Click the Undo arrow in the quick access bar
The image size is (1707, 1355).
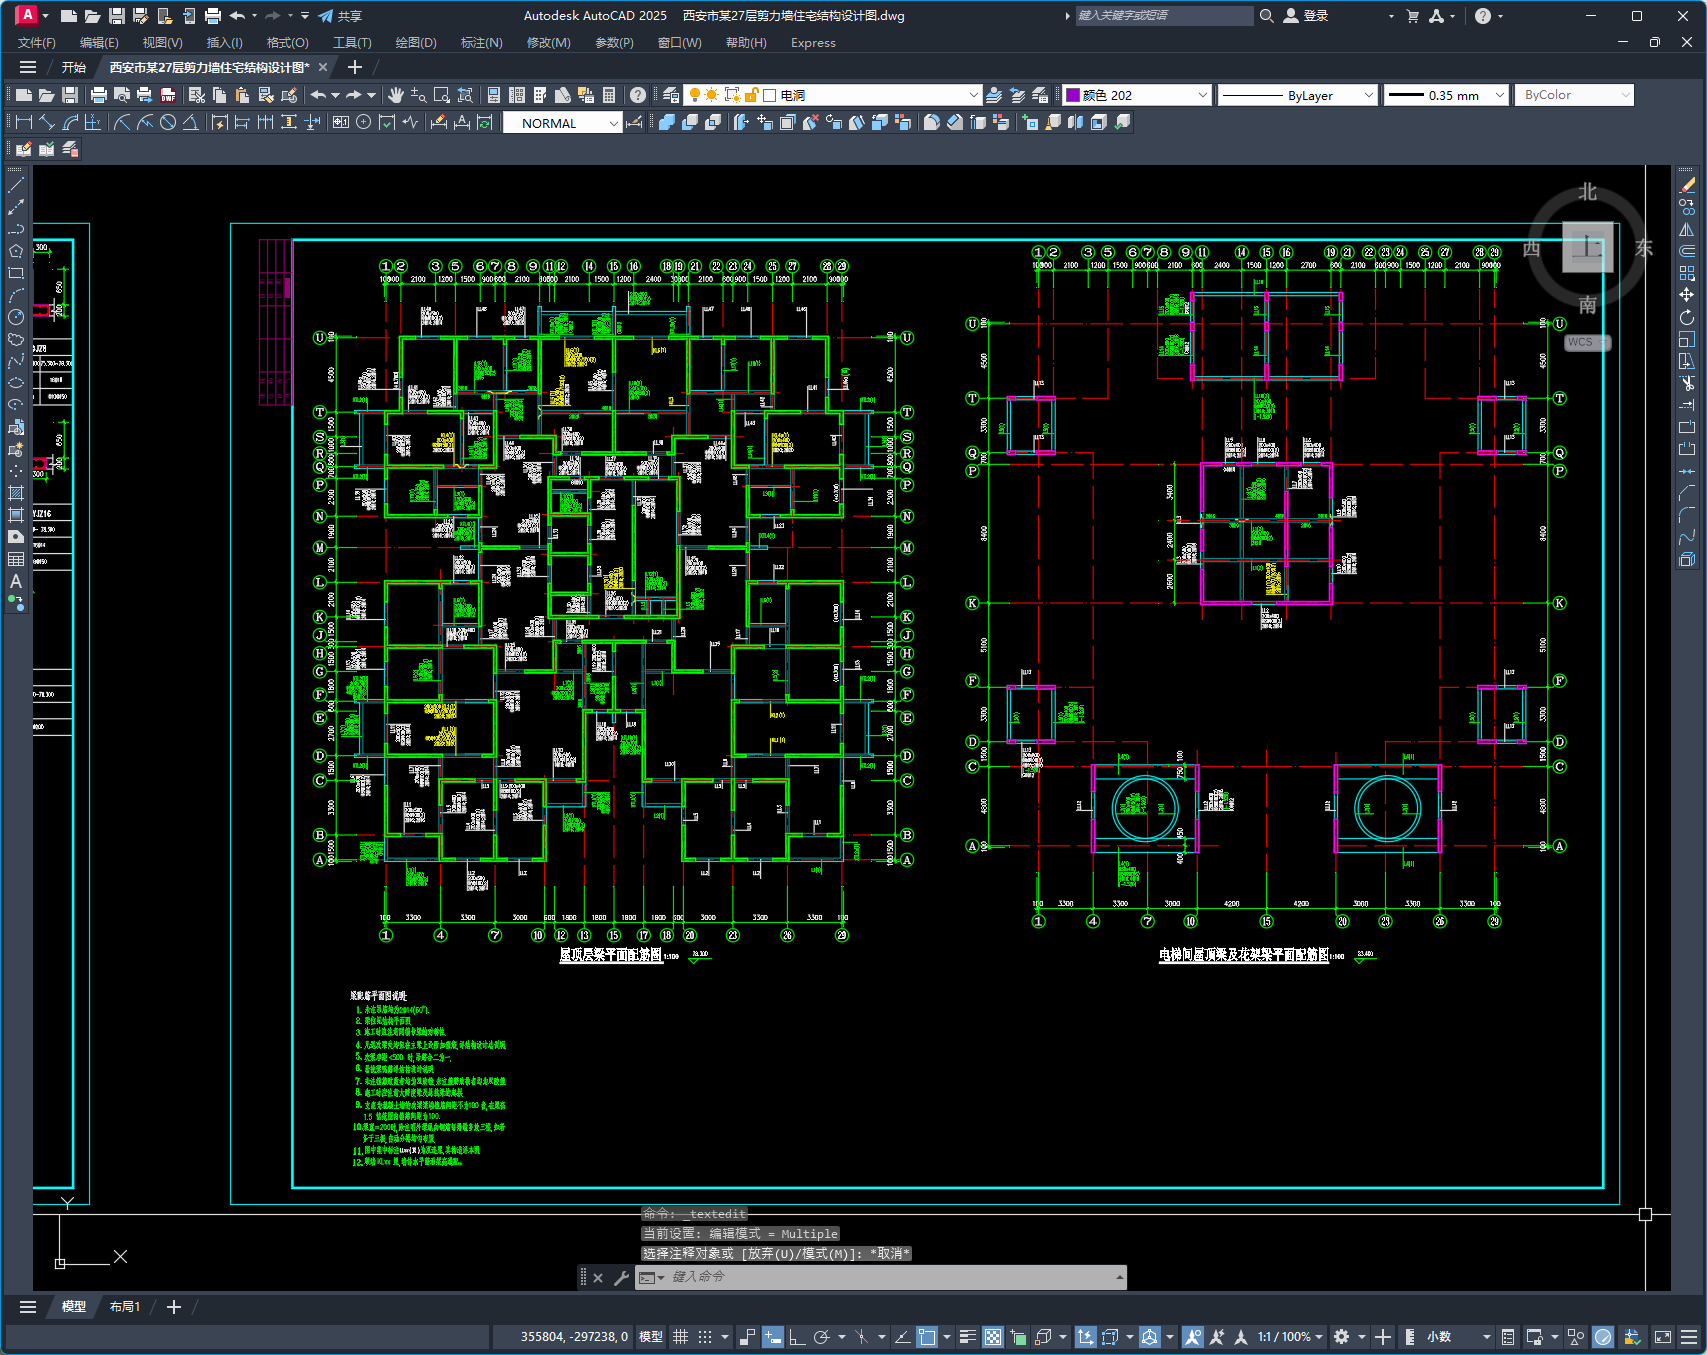tap(237, 16)
